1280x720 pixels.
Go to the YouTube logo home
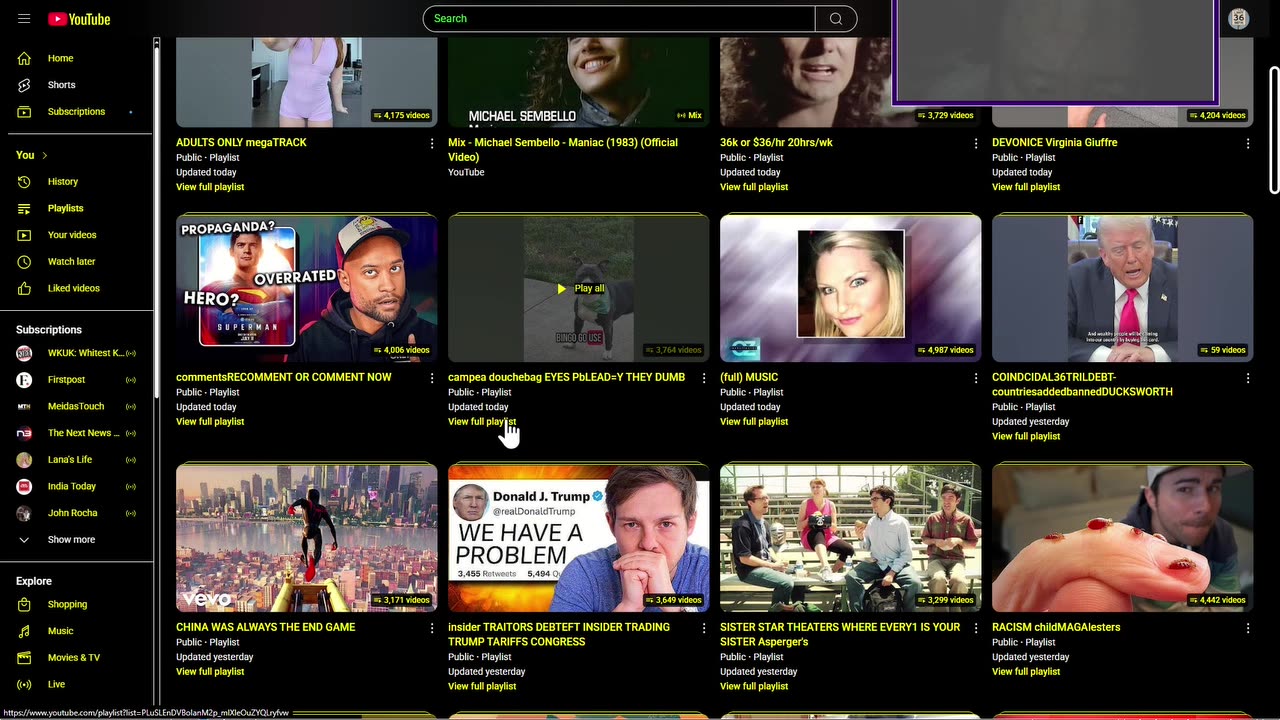(79, 19)
